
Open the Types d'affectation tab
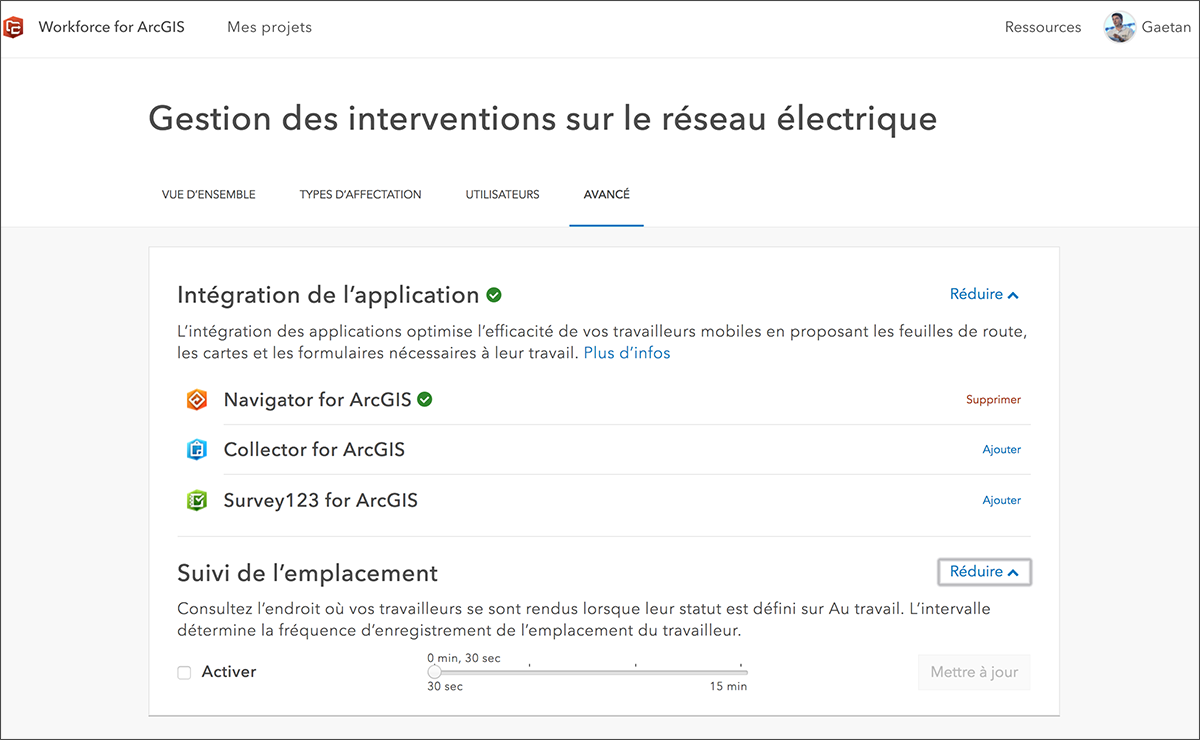[x=360, y=195]
